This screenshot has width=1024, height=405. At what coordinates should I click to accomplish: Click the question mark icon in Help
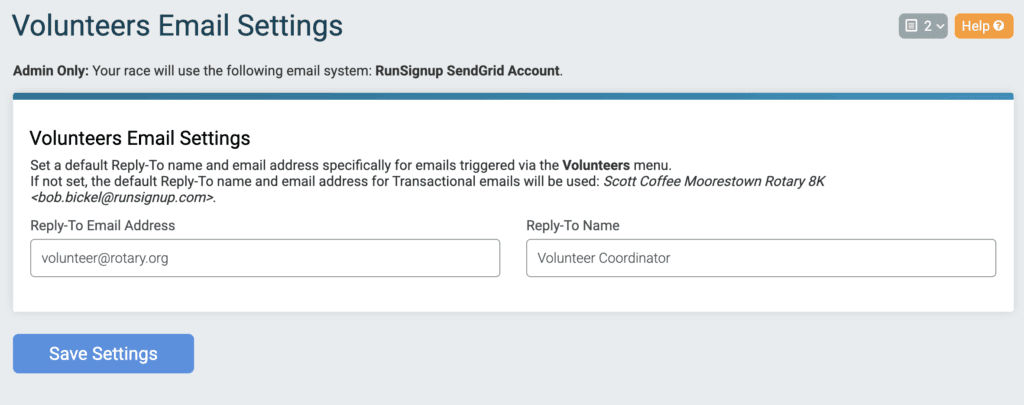pyautogui.click(x=999, y=26)
